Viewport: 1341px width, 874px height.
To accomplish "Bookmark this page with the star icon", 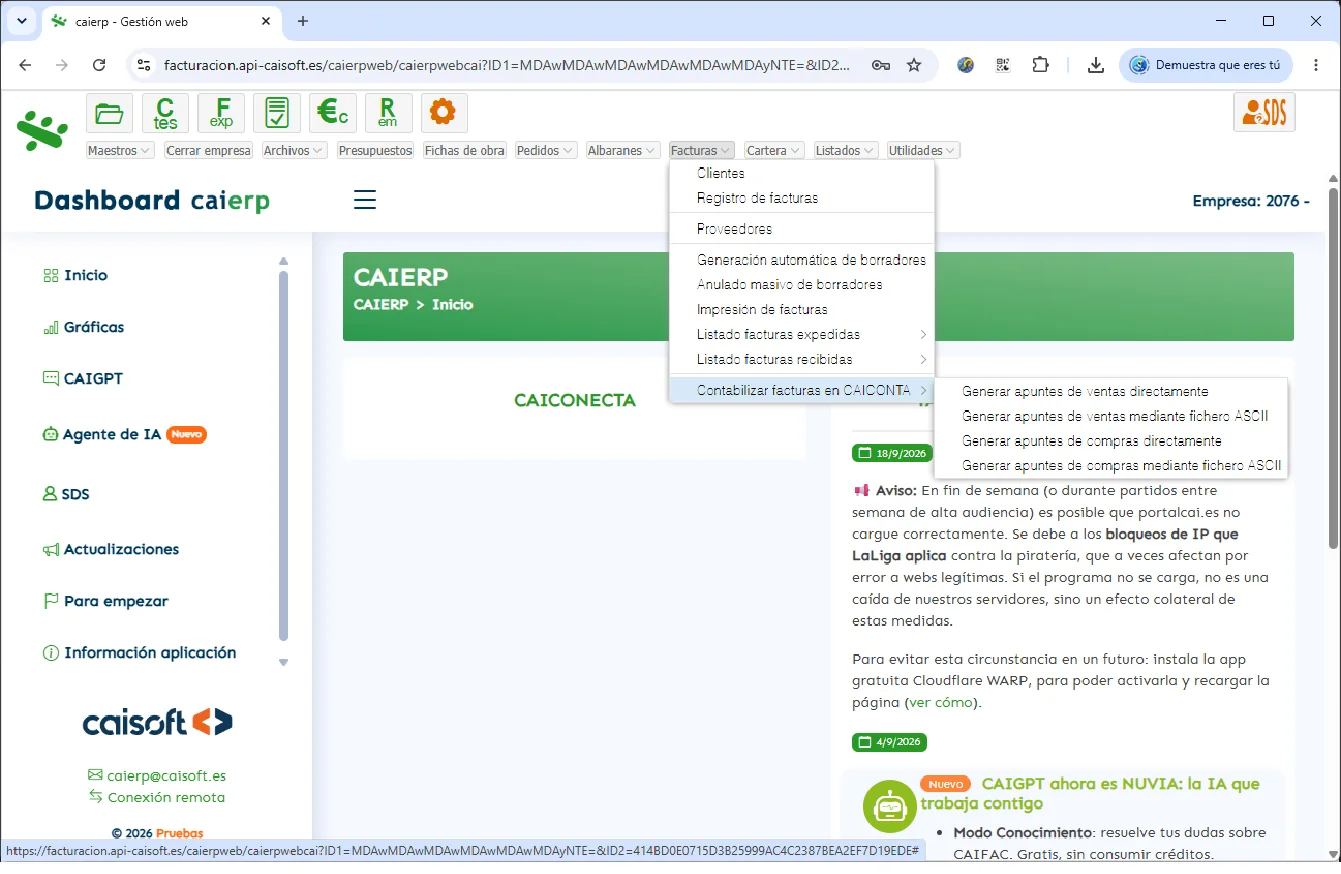I will 913,65.
